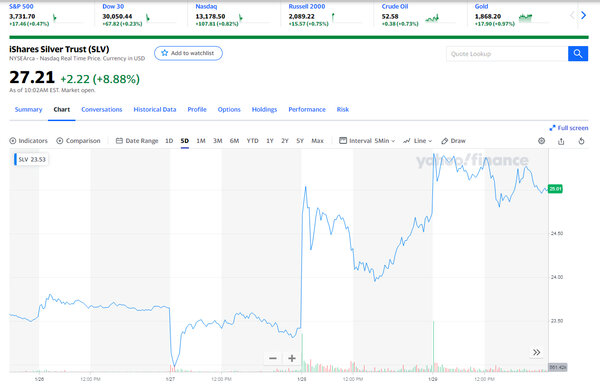Click the SLV 23.53 chart legend label
This screenshot has height=387, width=600.
[30, 159]
